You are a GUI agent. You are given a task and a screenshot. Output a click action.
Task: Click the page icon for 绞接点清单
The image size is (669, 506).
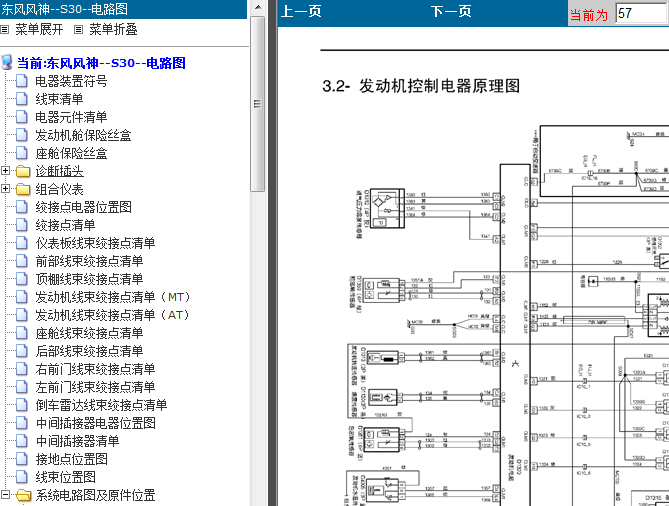[22, 225]
